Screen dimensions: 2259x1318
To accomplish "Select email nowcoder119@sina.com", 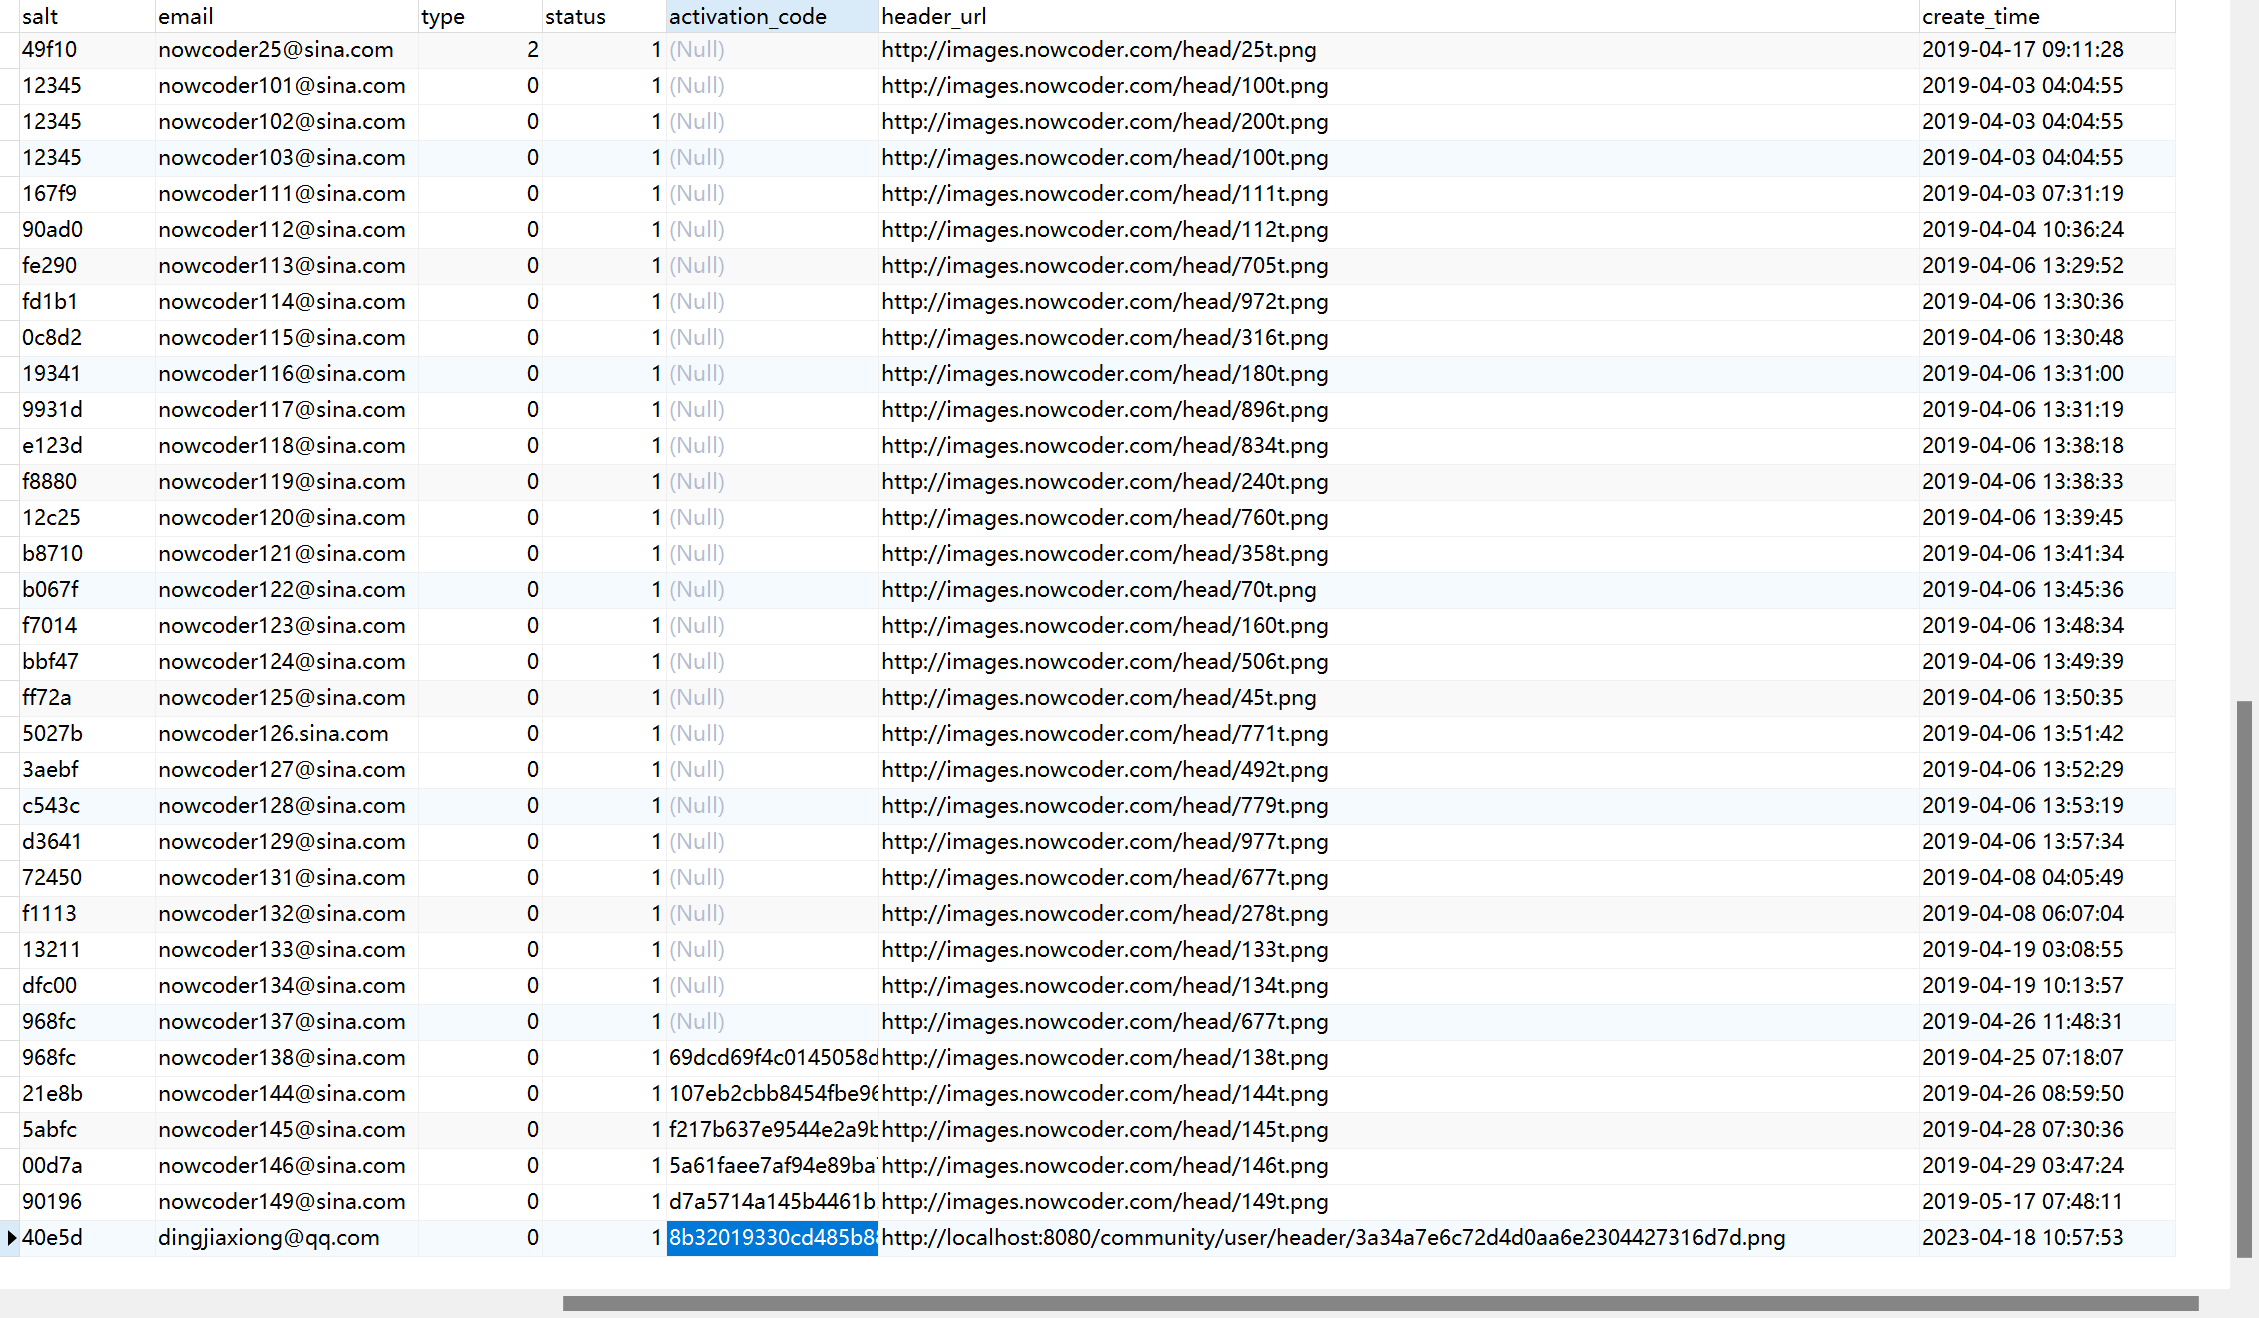I will (x=286, y=482).
